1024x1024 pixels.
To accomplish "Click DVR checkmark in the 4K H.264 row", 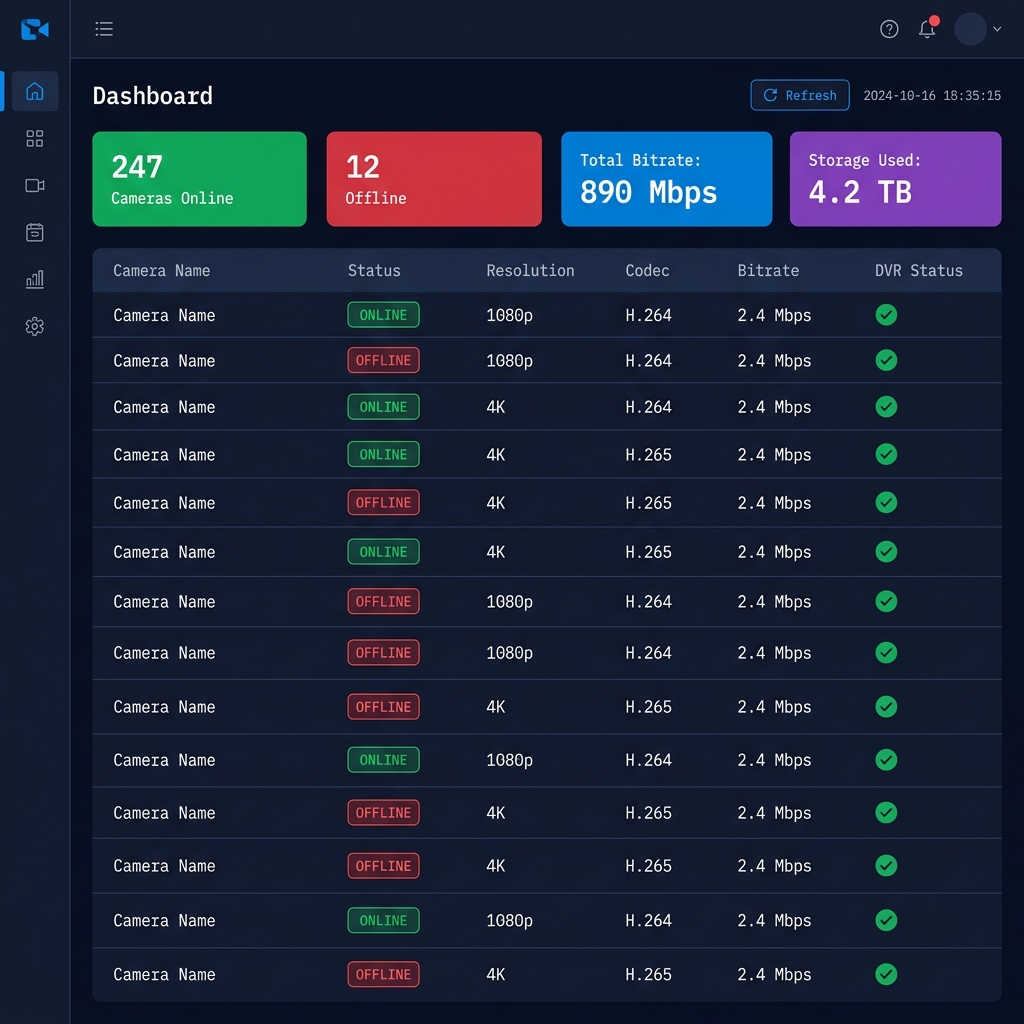I will point(886,407).
